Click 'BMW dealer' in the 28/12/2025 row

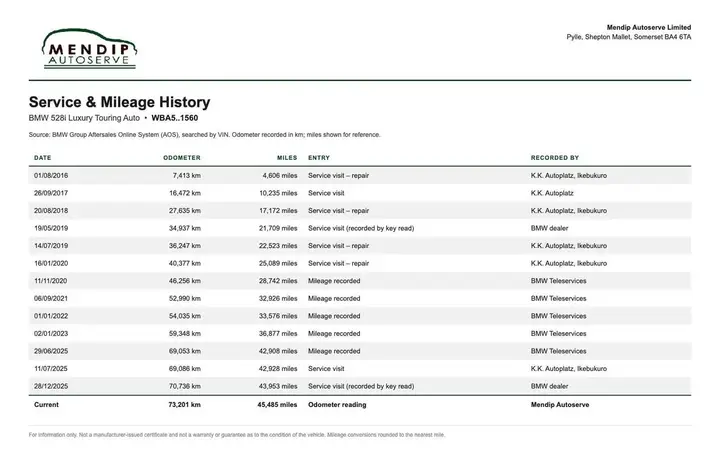coord(550,386)
